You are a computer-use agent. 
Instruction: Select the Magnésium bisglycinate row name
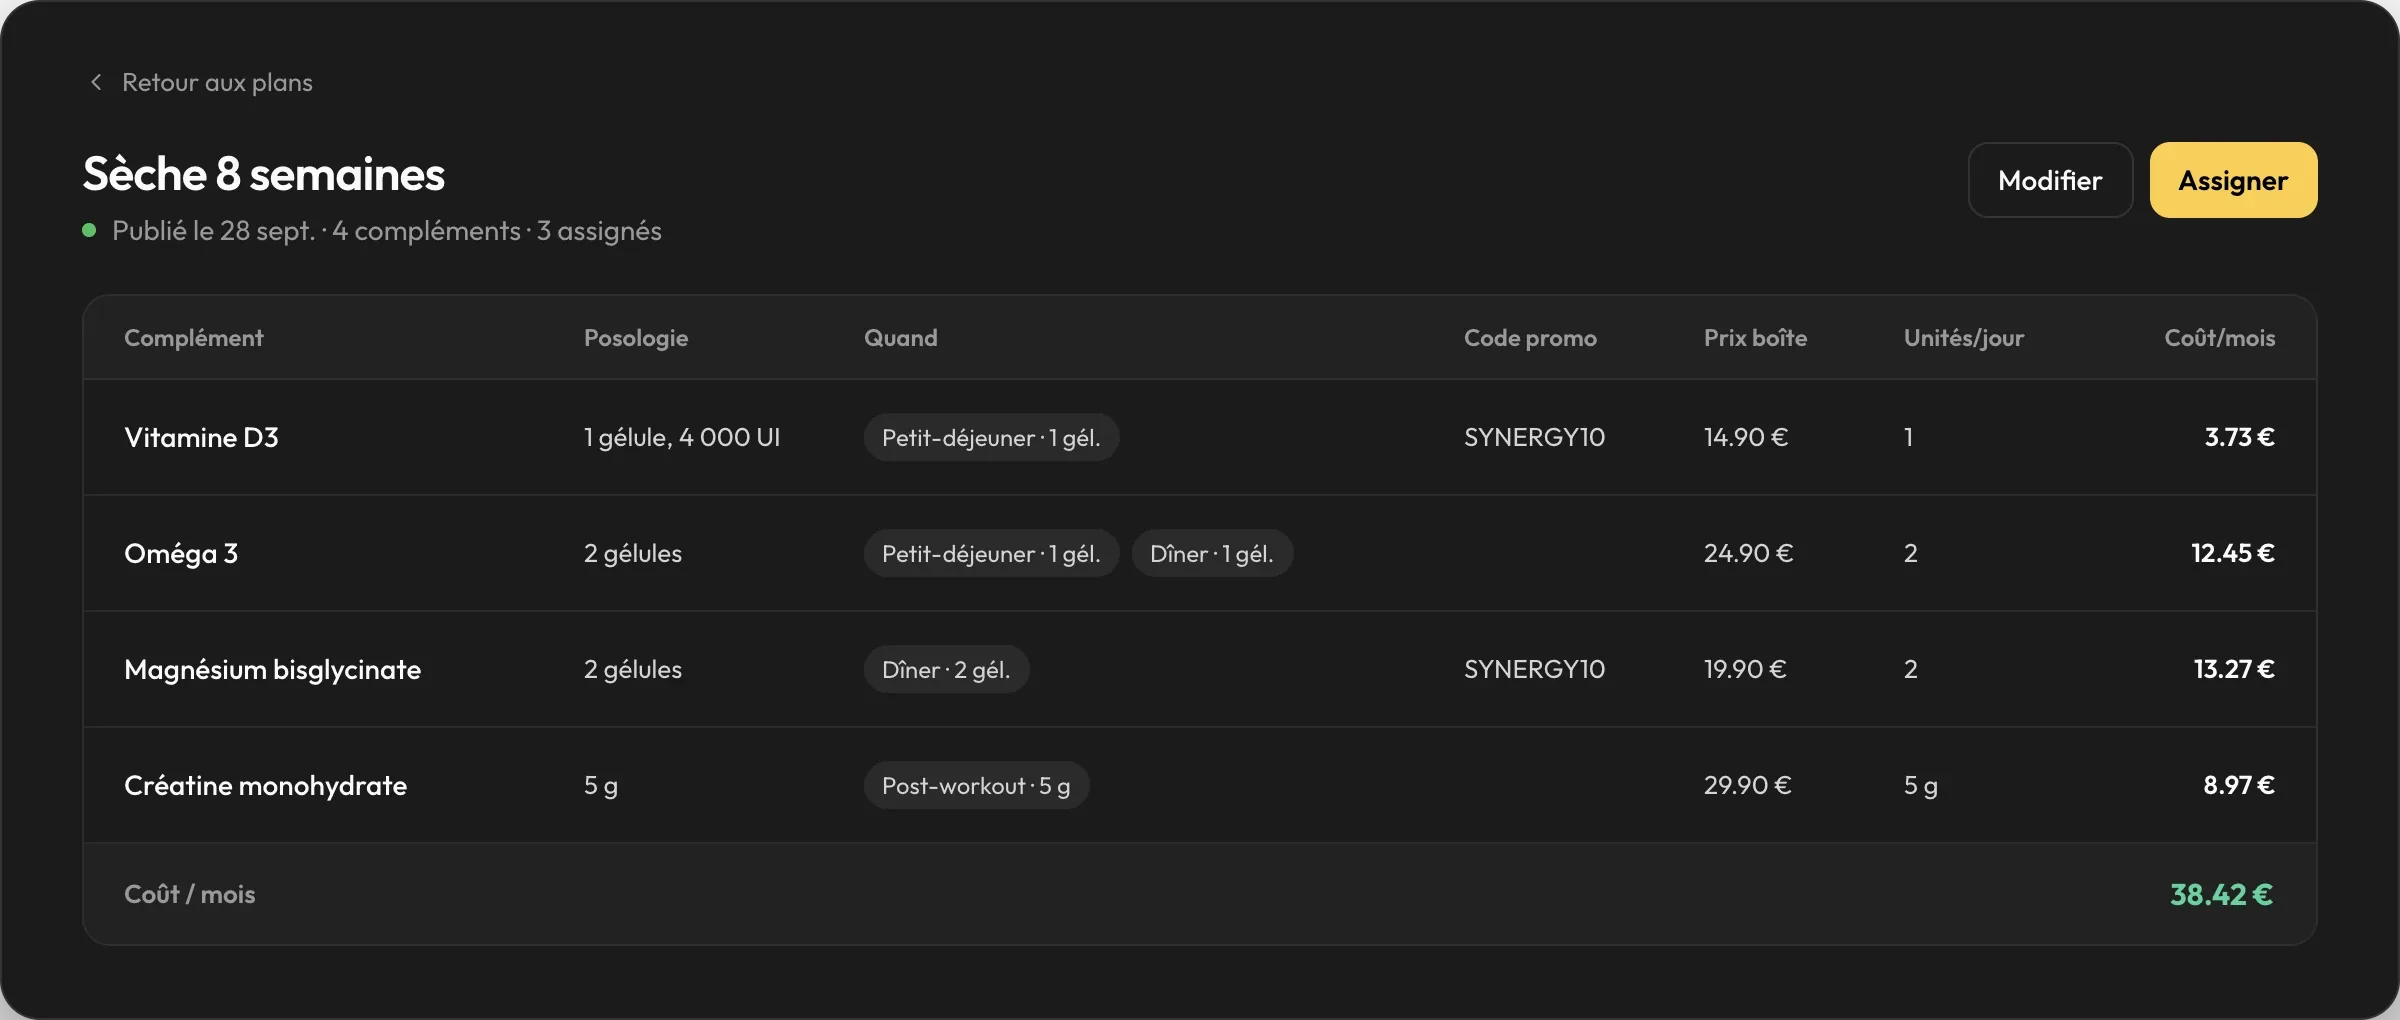(x=272, y=669)
